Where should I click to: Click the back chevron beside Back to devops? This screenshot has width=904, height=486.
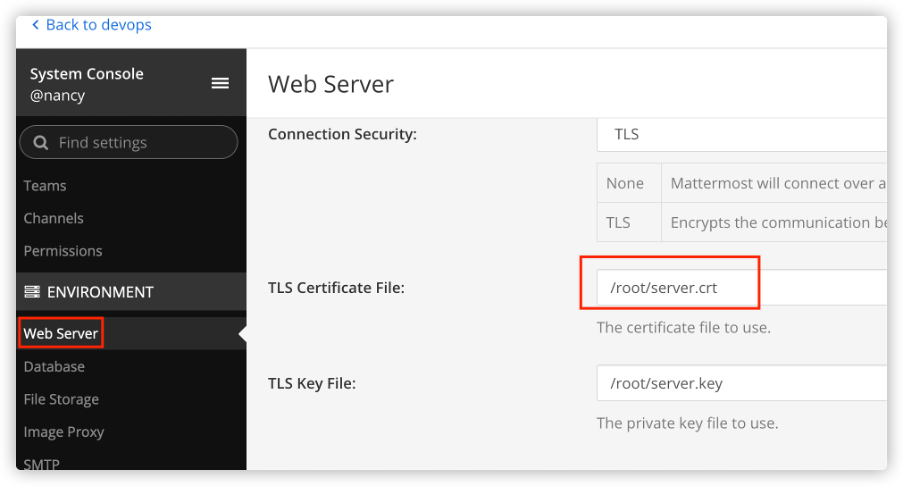36,24
